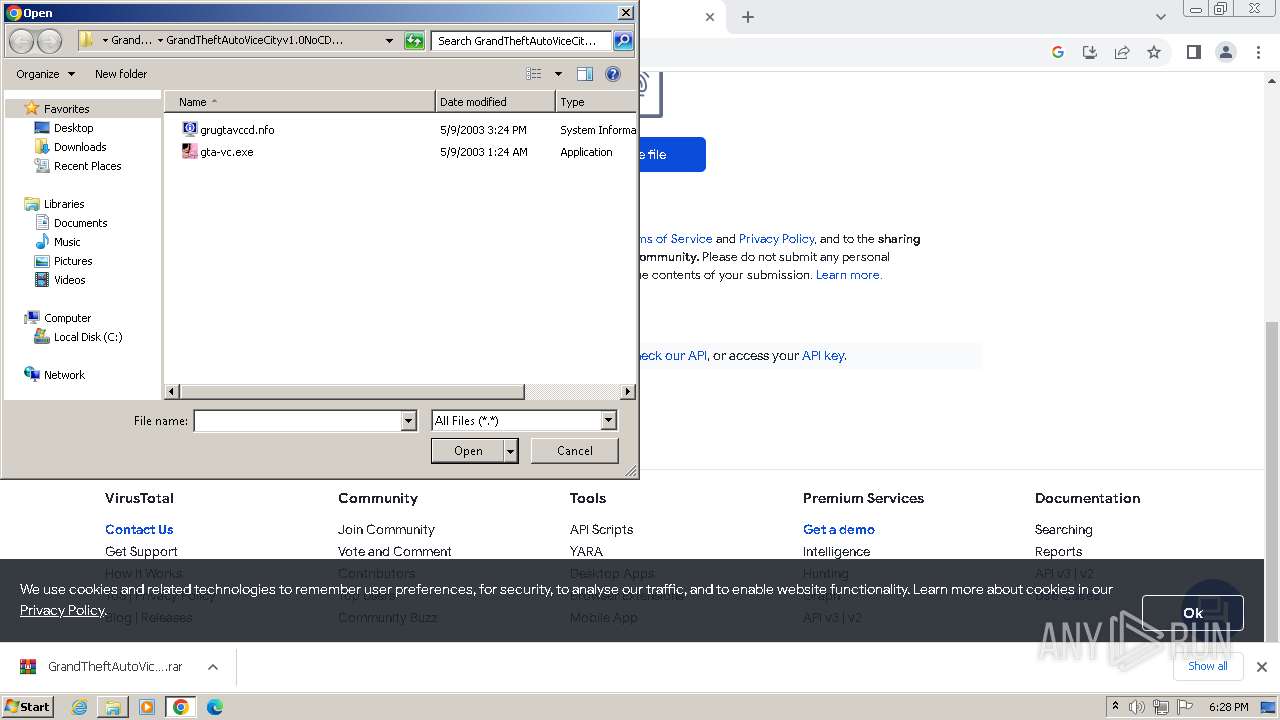Click the Learn more link
Screen dimensions: 1280x720
849,275
